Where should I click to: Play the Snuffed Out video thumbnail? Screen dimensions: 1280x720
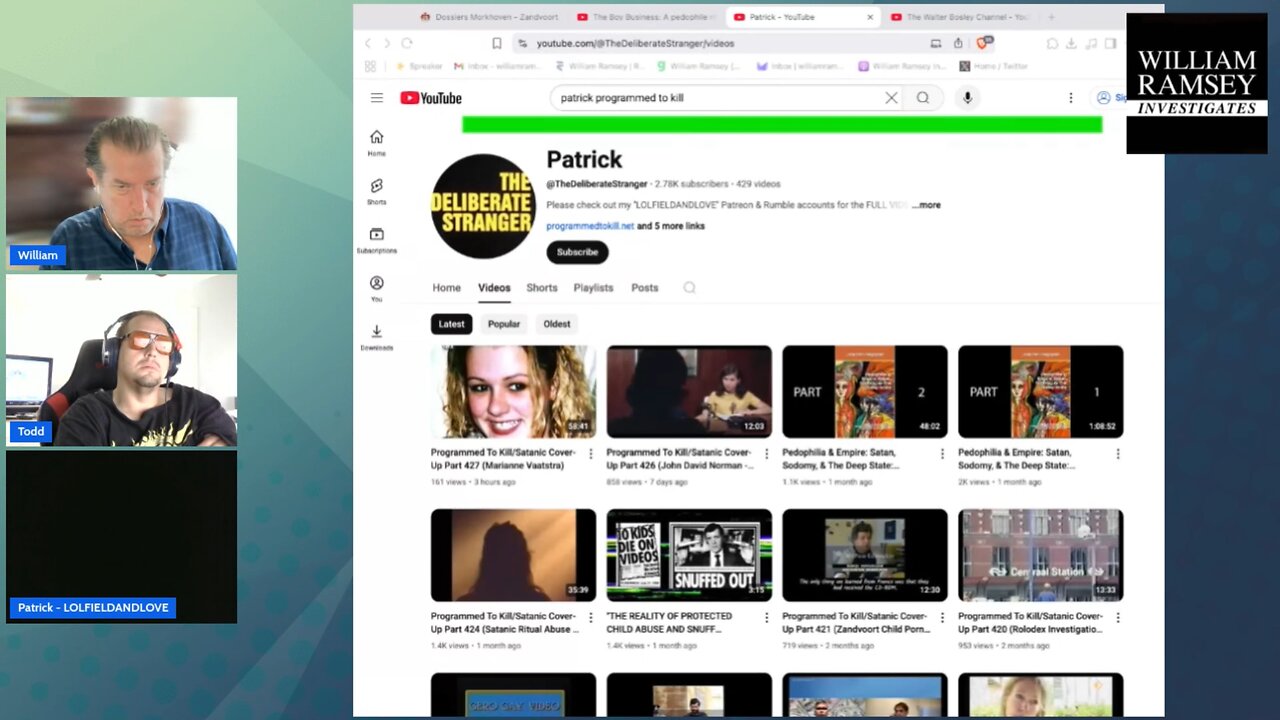pos(689,555)
